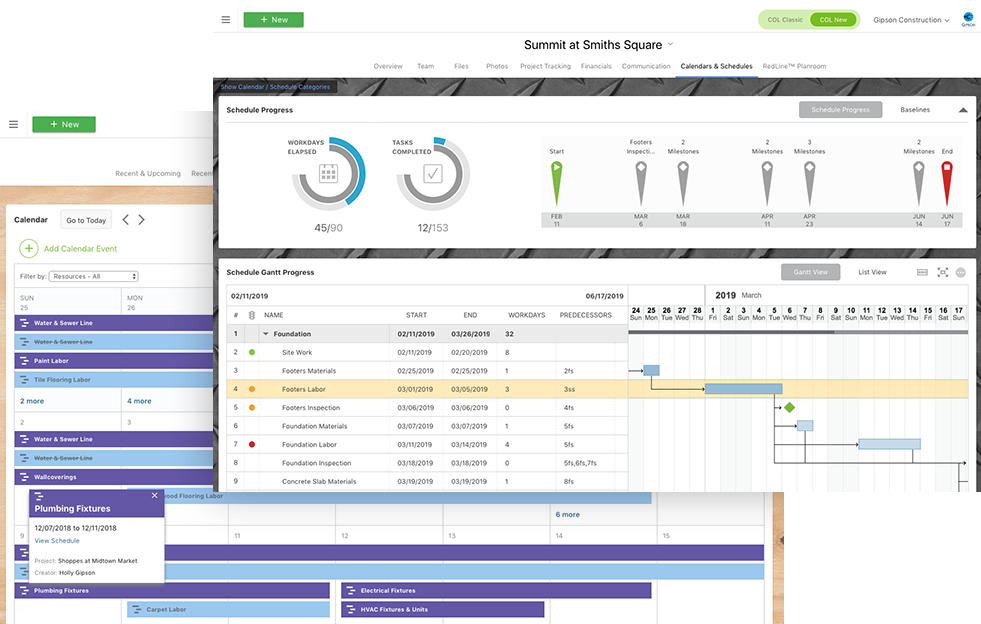Open the hamburger menu in the calendar window
The image size is (981, 624).
point(14,125)
